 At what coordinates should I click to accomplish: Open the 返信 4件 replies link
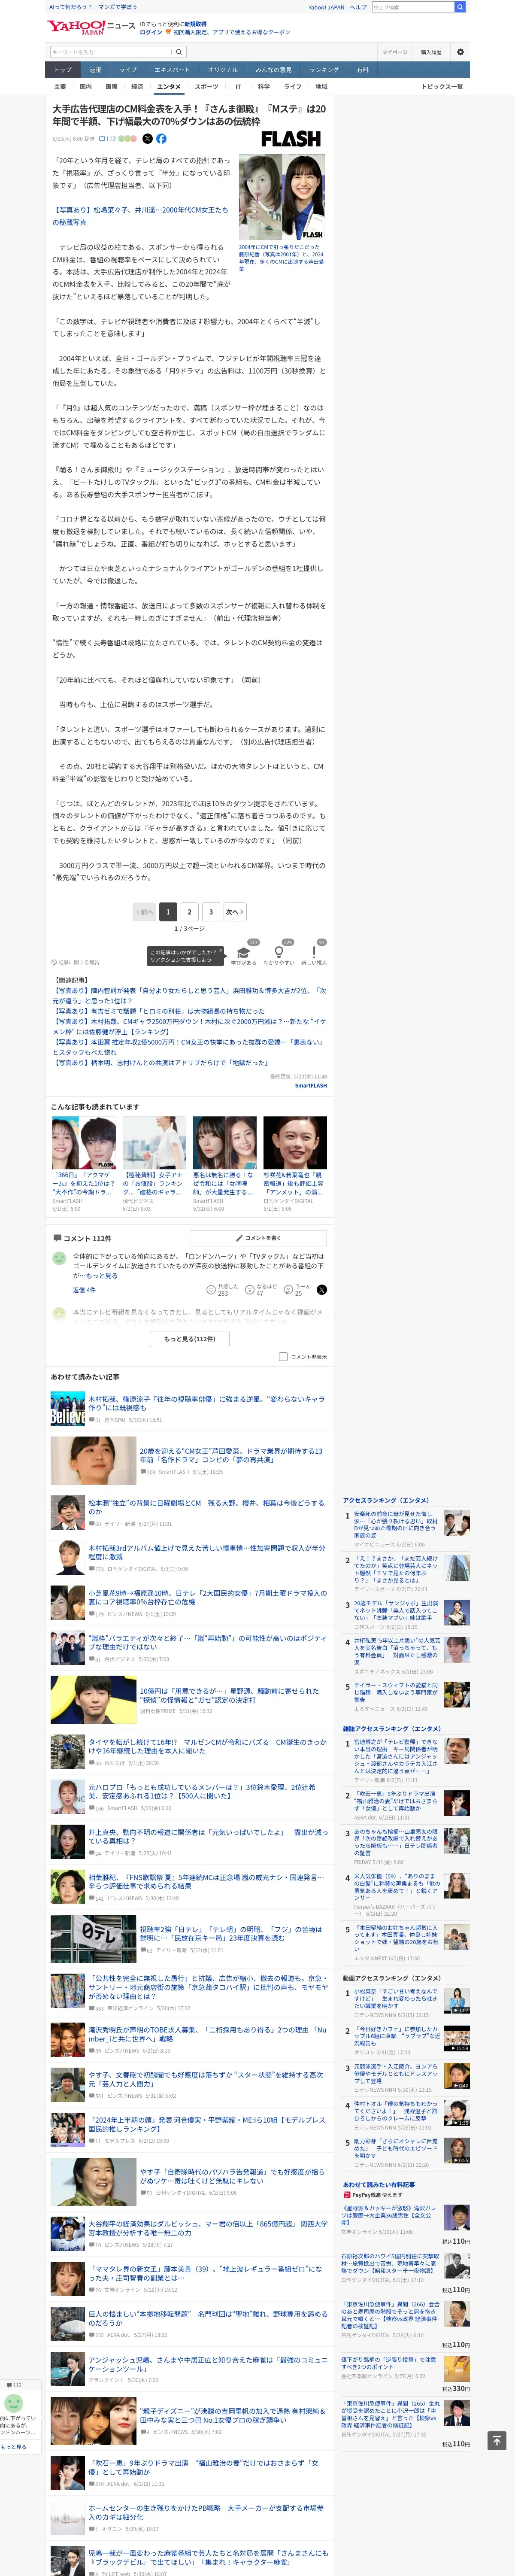tap(84, 1290)
